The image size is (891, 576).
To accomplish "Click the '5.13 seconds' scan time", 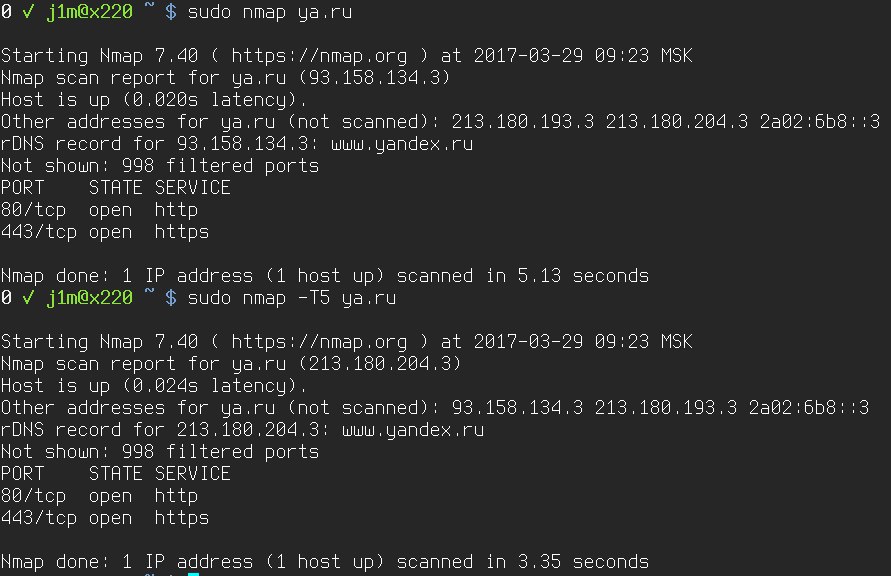I will (x=583, y=276).
